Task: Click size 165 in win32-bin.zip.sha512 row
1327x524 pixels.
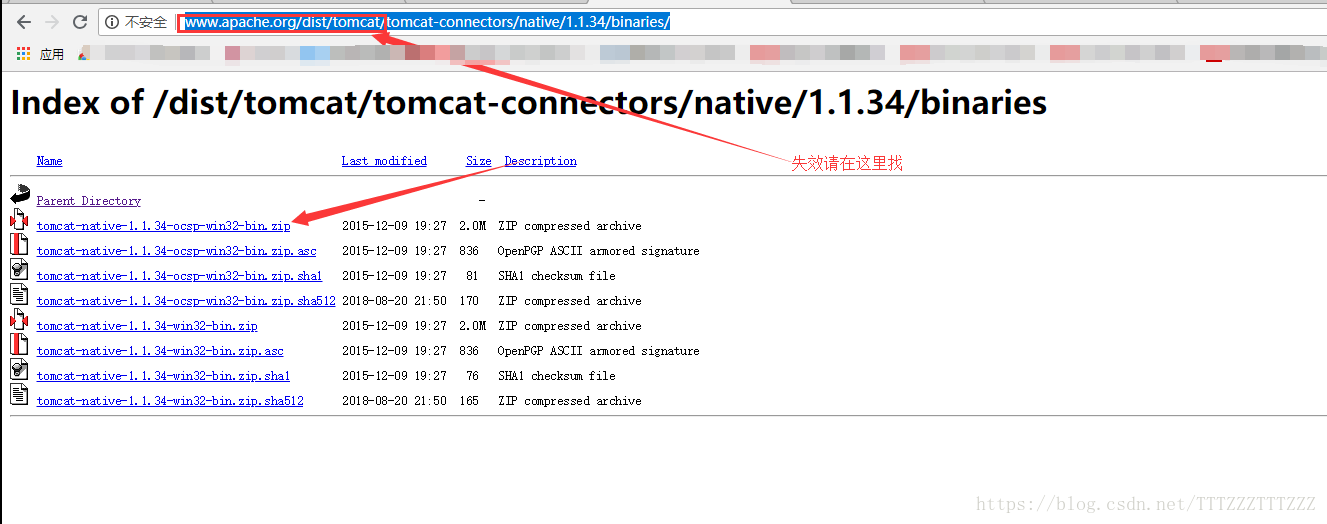Action: (x=469, y=401)
